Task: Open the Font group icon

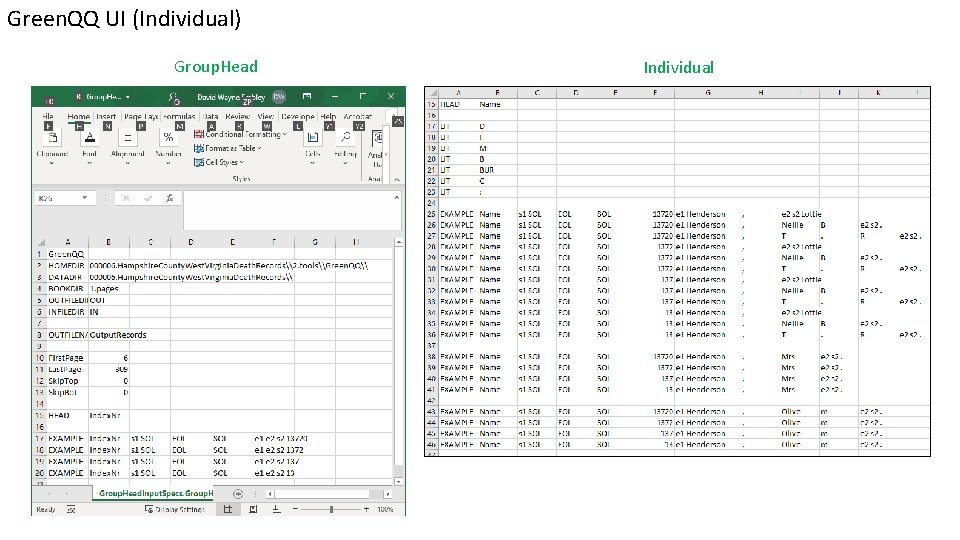Action: coord(89,138)
